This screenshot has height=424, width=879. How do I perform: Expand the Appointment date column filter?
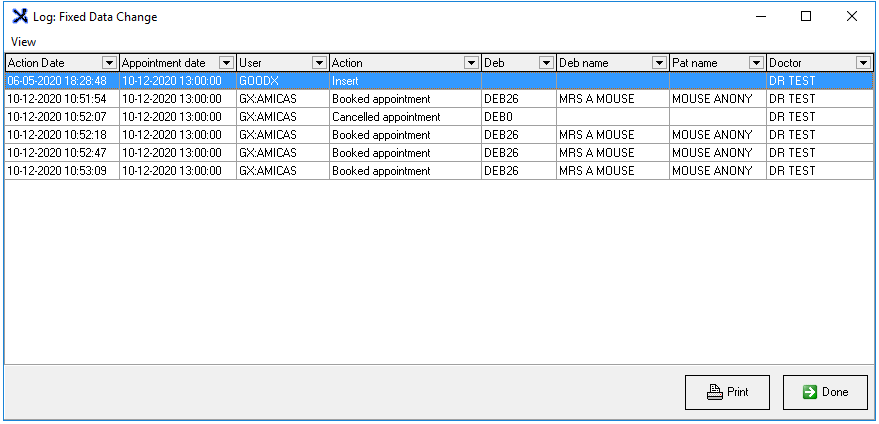(226, 63)
